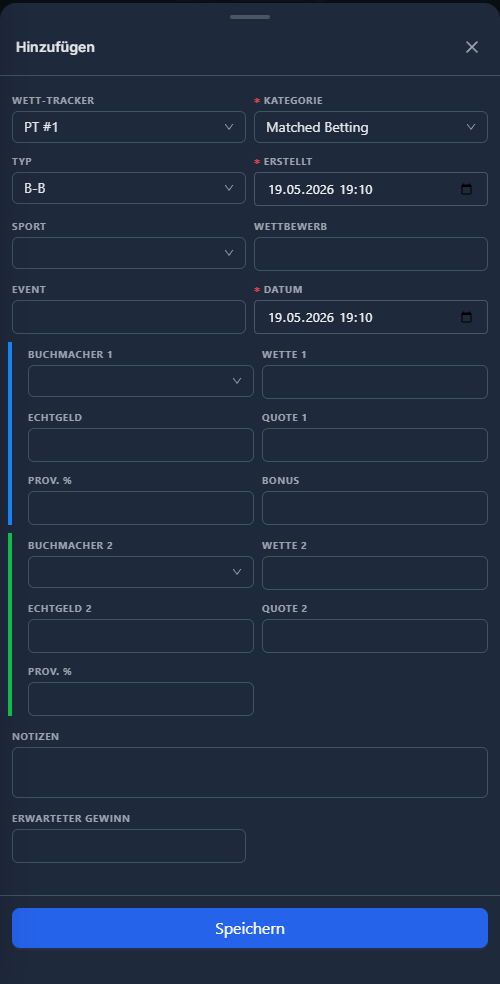500x984 pixels.
Task: Click into the Event text field
Action: 129,317
